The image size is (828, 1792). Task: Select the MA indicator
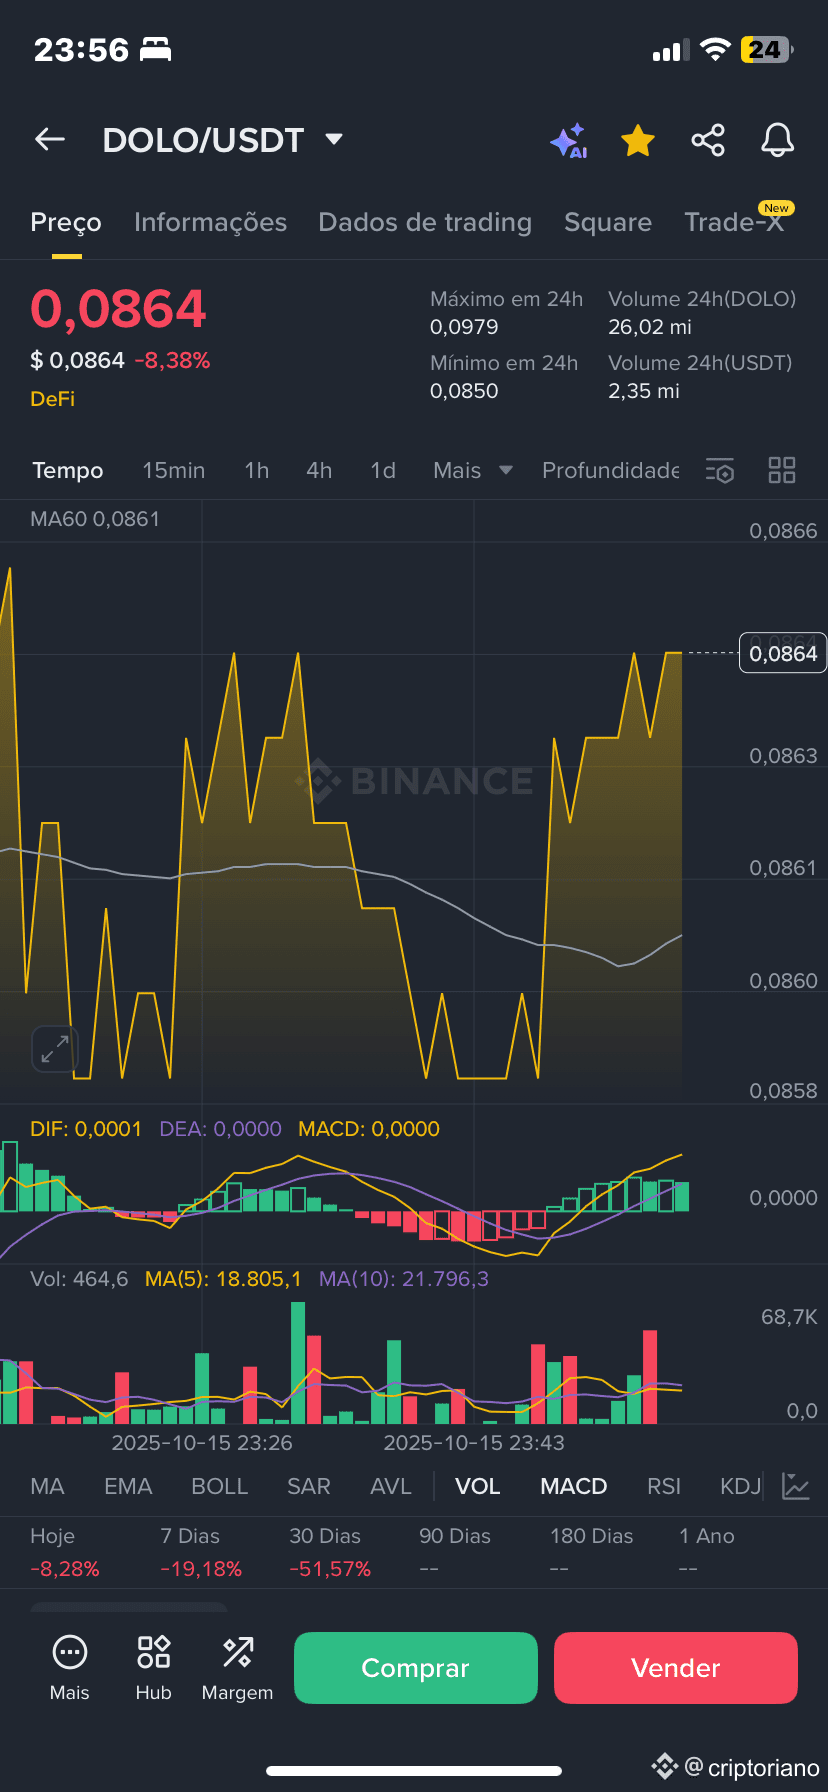(x=47, y=1486)
